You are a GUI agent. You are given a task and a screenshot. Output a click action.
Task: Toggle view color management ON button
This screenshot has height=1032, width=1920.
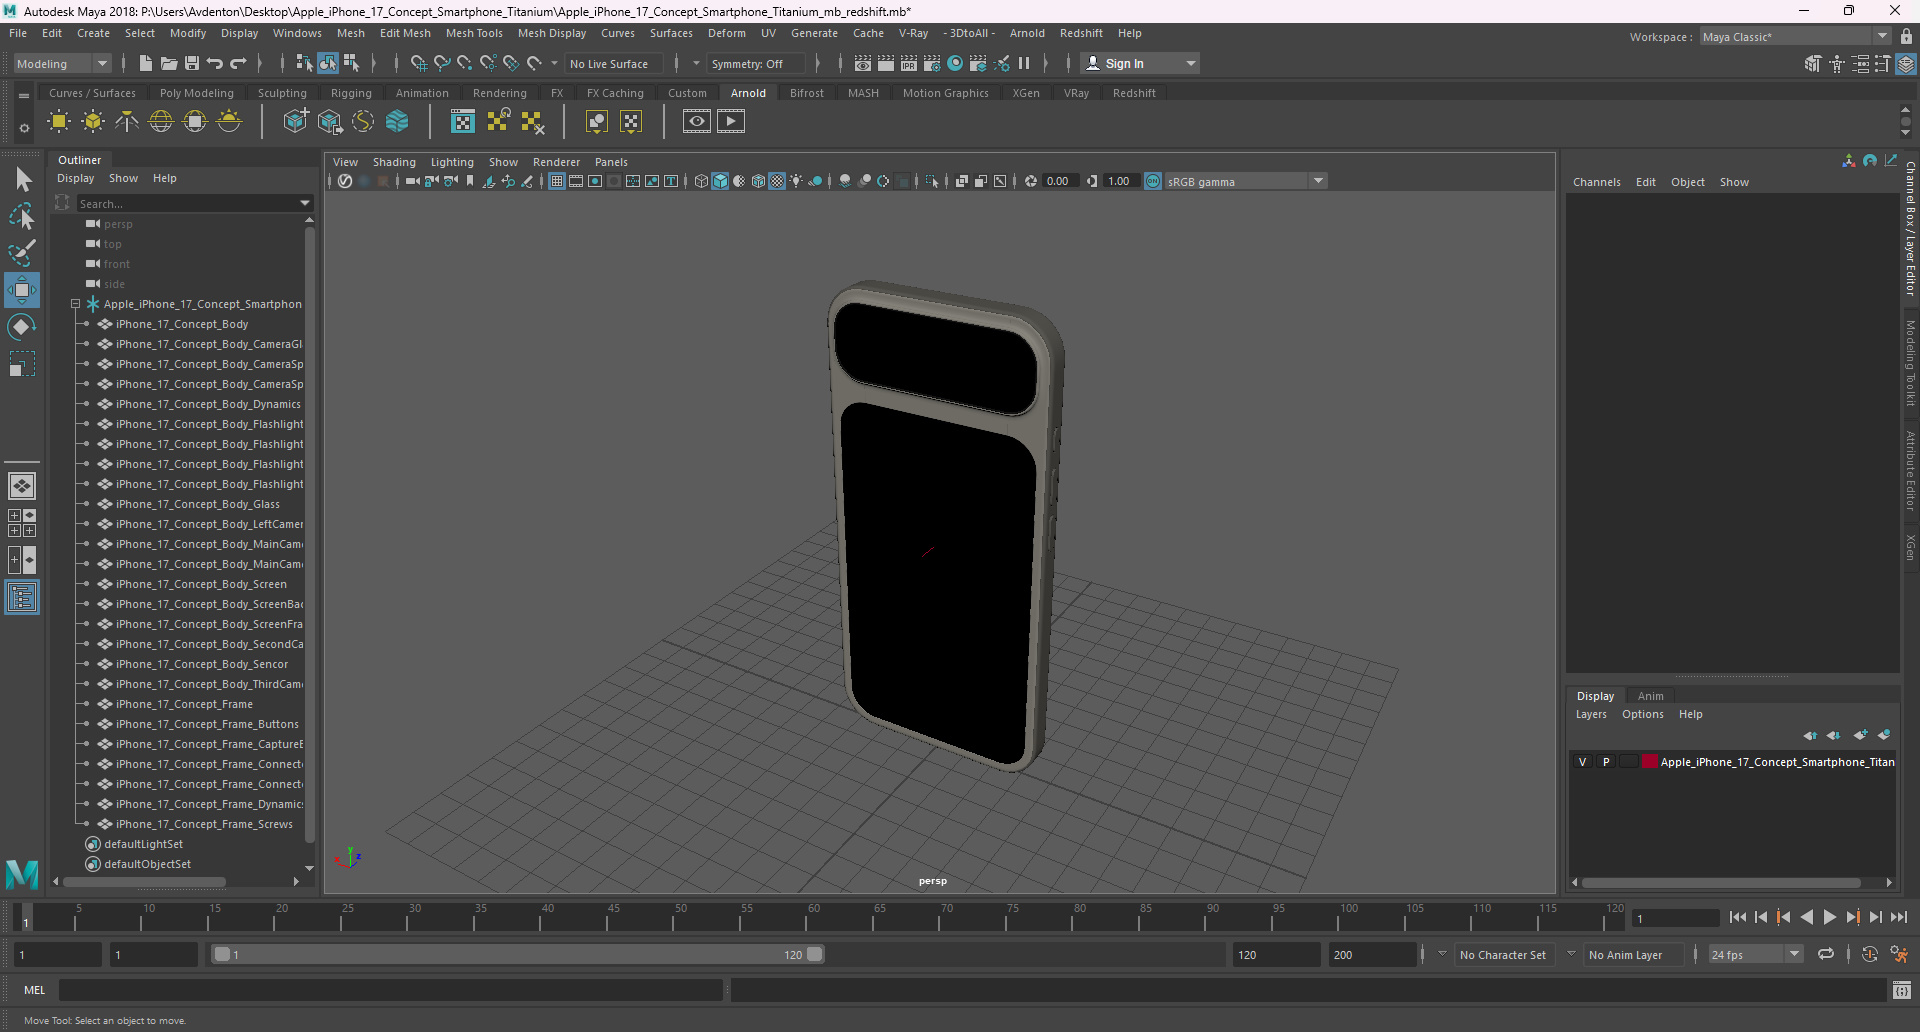point(1153,181)
